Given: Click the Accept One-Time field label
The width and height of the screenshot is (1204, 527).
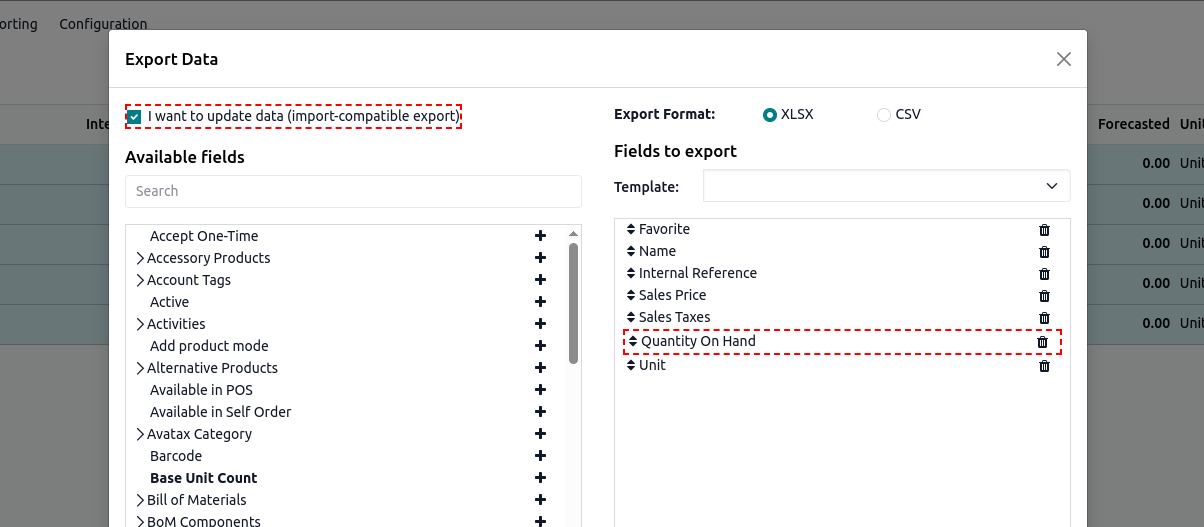Looking at the screenshot, I should pos(204,236).
